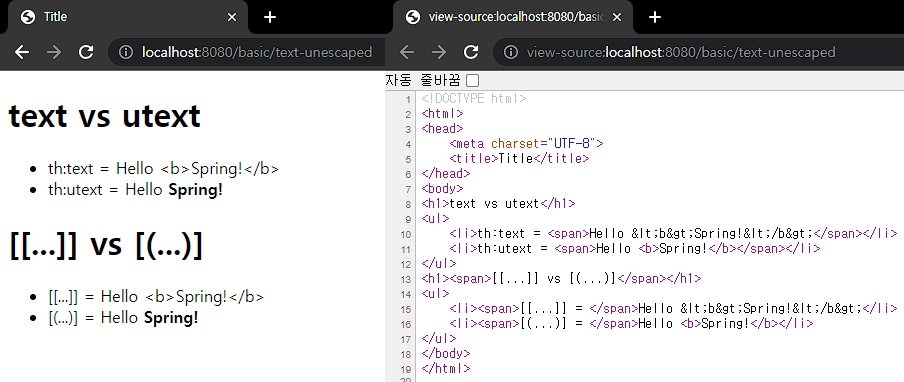Open new tab next to view-source tab

click(654, 17)
